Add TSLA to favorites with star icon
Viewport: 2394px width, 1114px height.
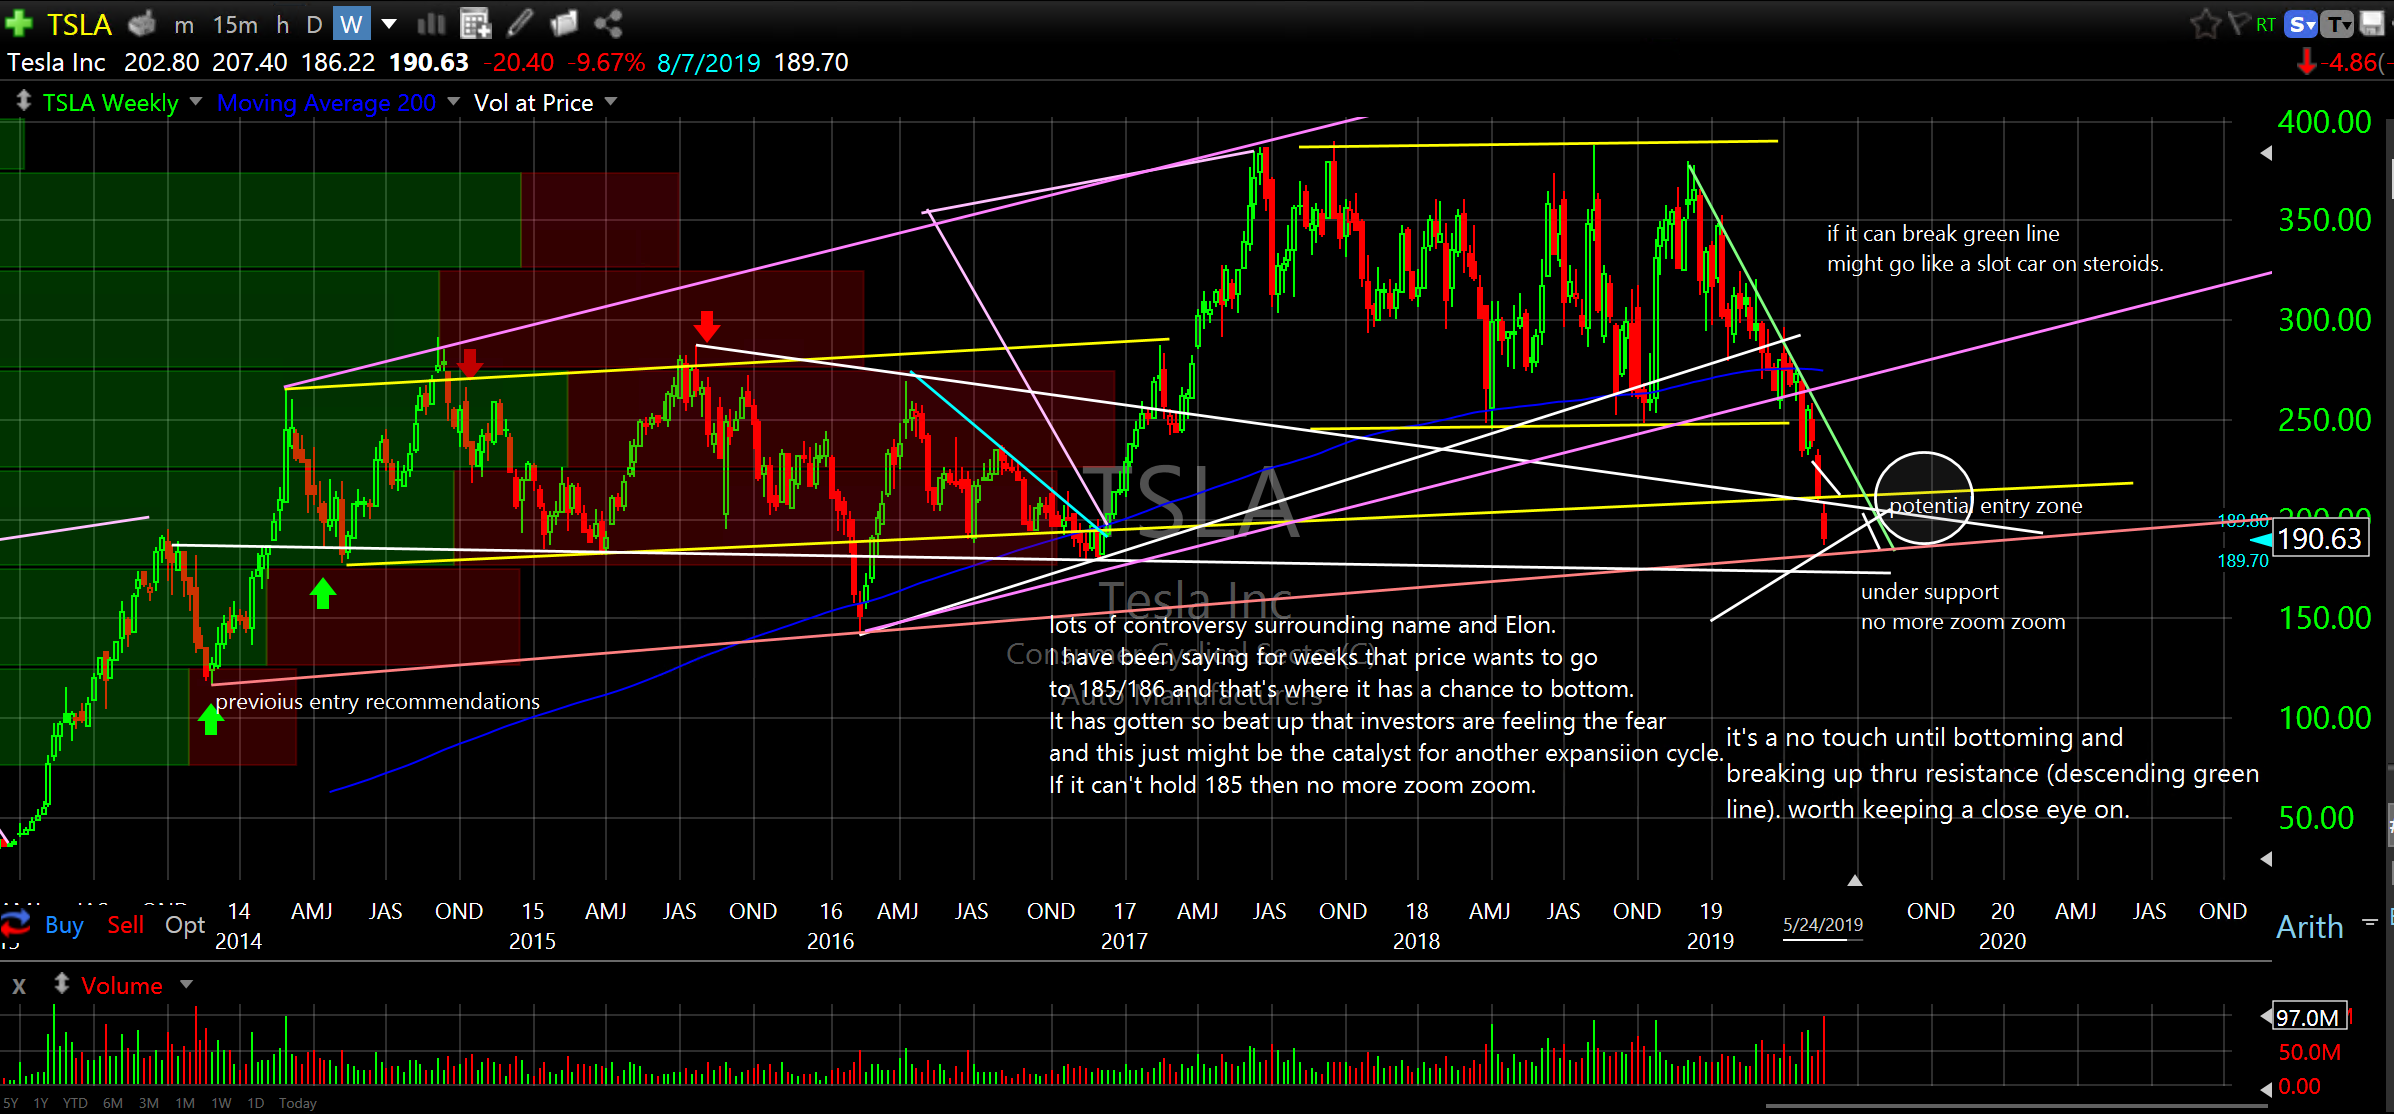pyautogui.click(x=2205, y=24)
